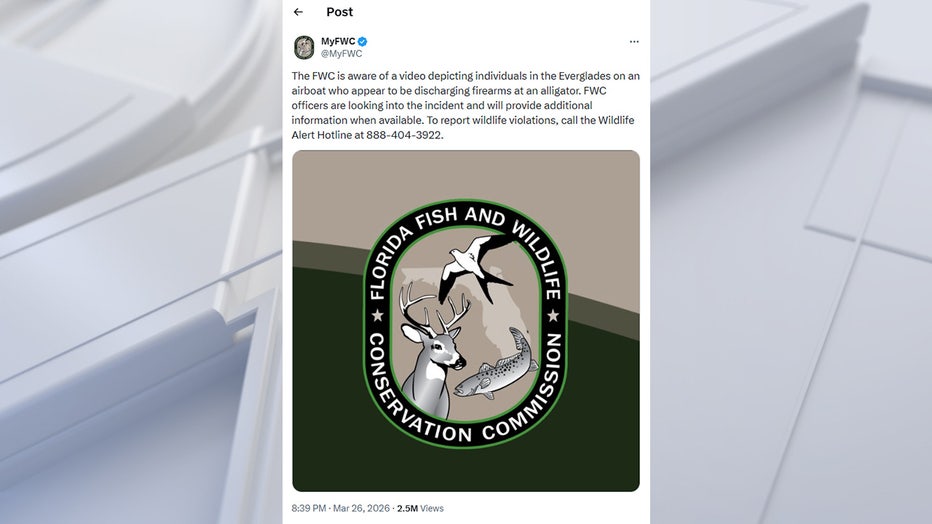The width and height of the screenshot is (932, 524).
Task: Click the @MyFWC handle
Action: tap(342, 53)
